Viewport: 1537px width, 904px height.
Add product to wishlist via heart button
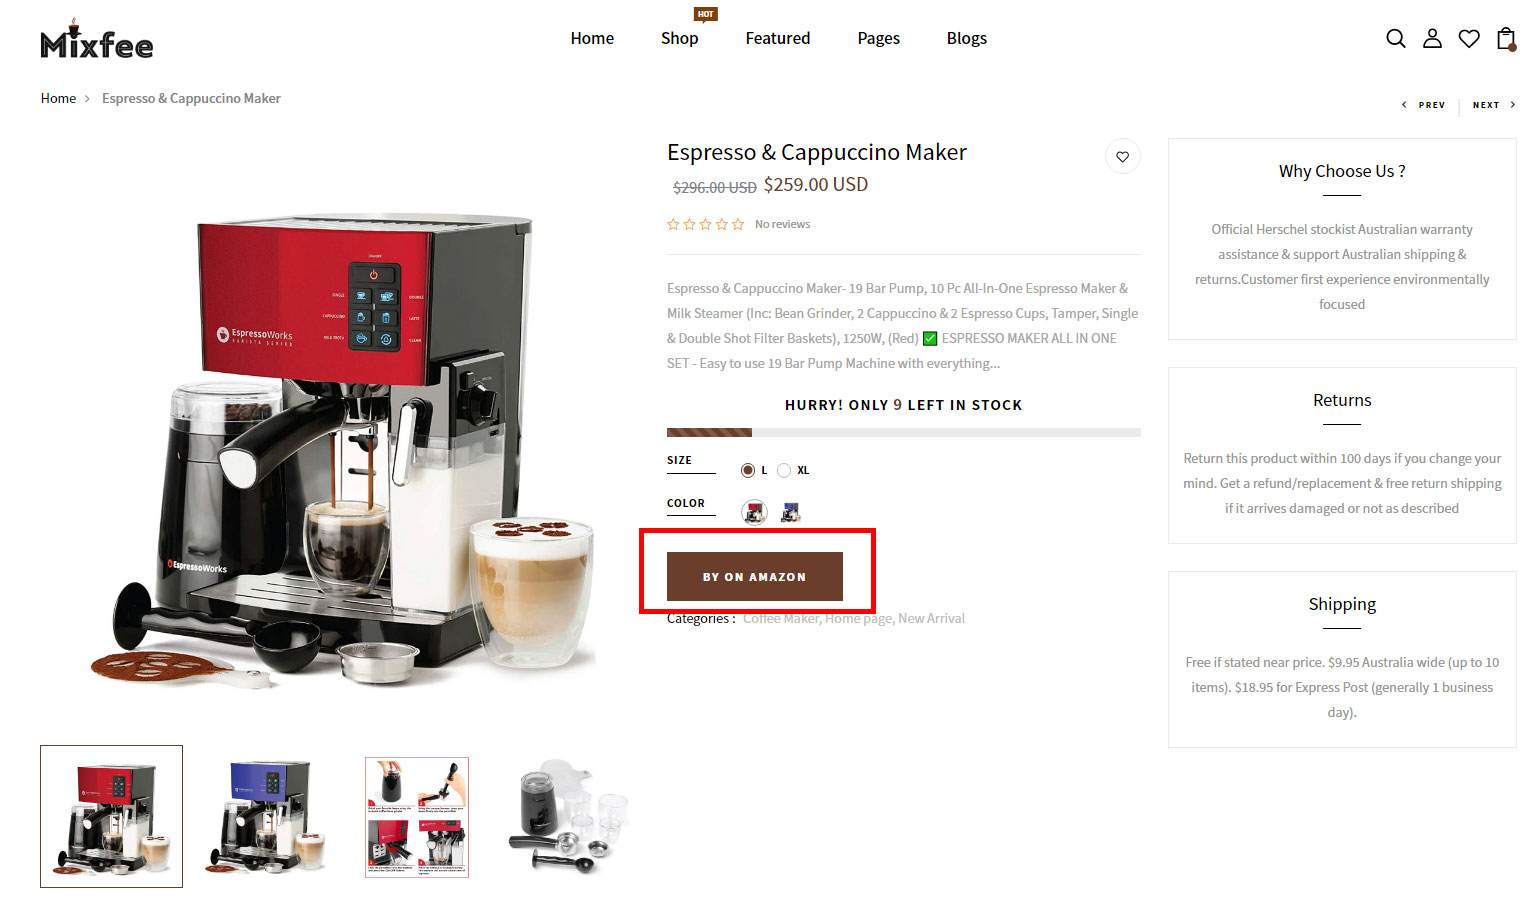coord(1123,156)
